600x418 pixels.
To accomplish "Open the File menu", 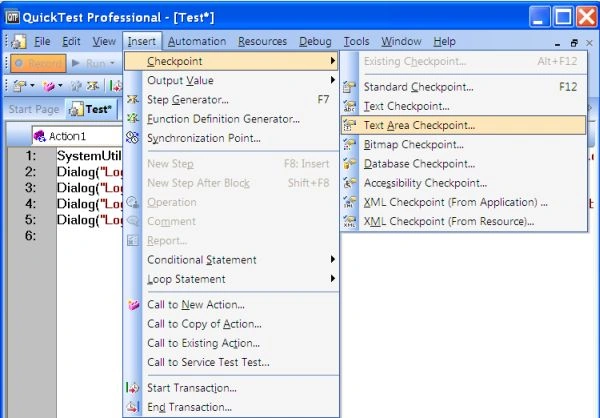I will [42, 41].
